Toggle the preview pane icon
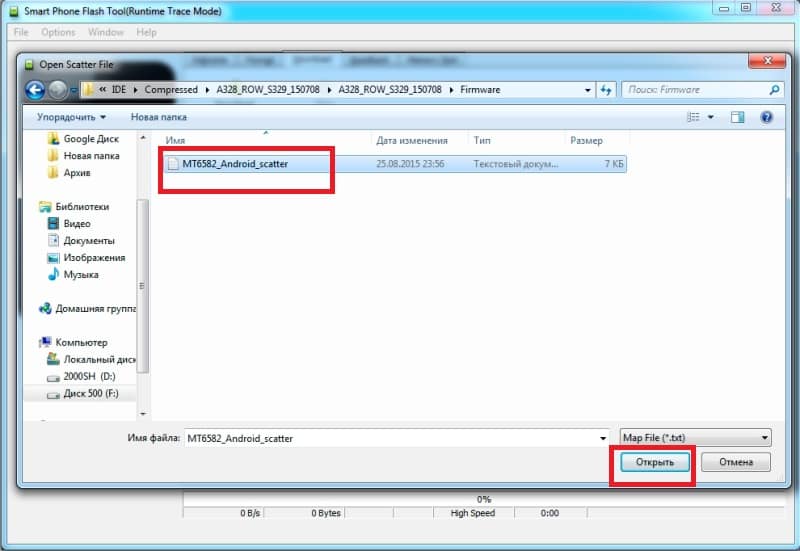The height and width of the screenshot is (551, 800). (737, 117)
